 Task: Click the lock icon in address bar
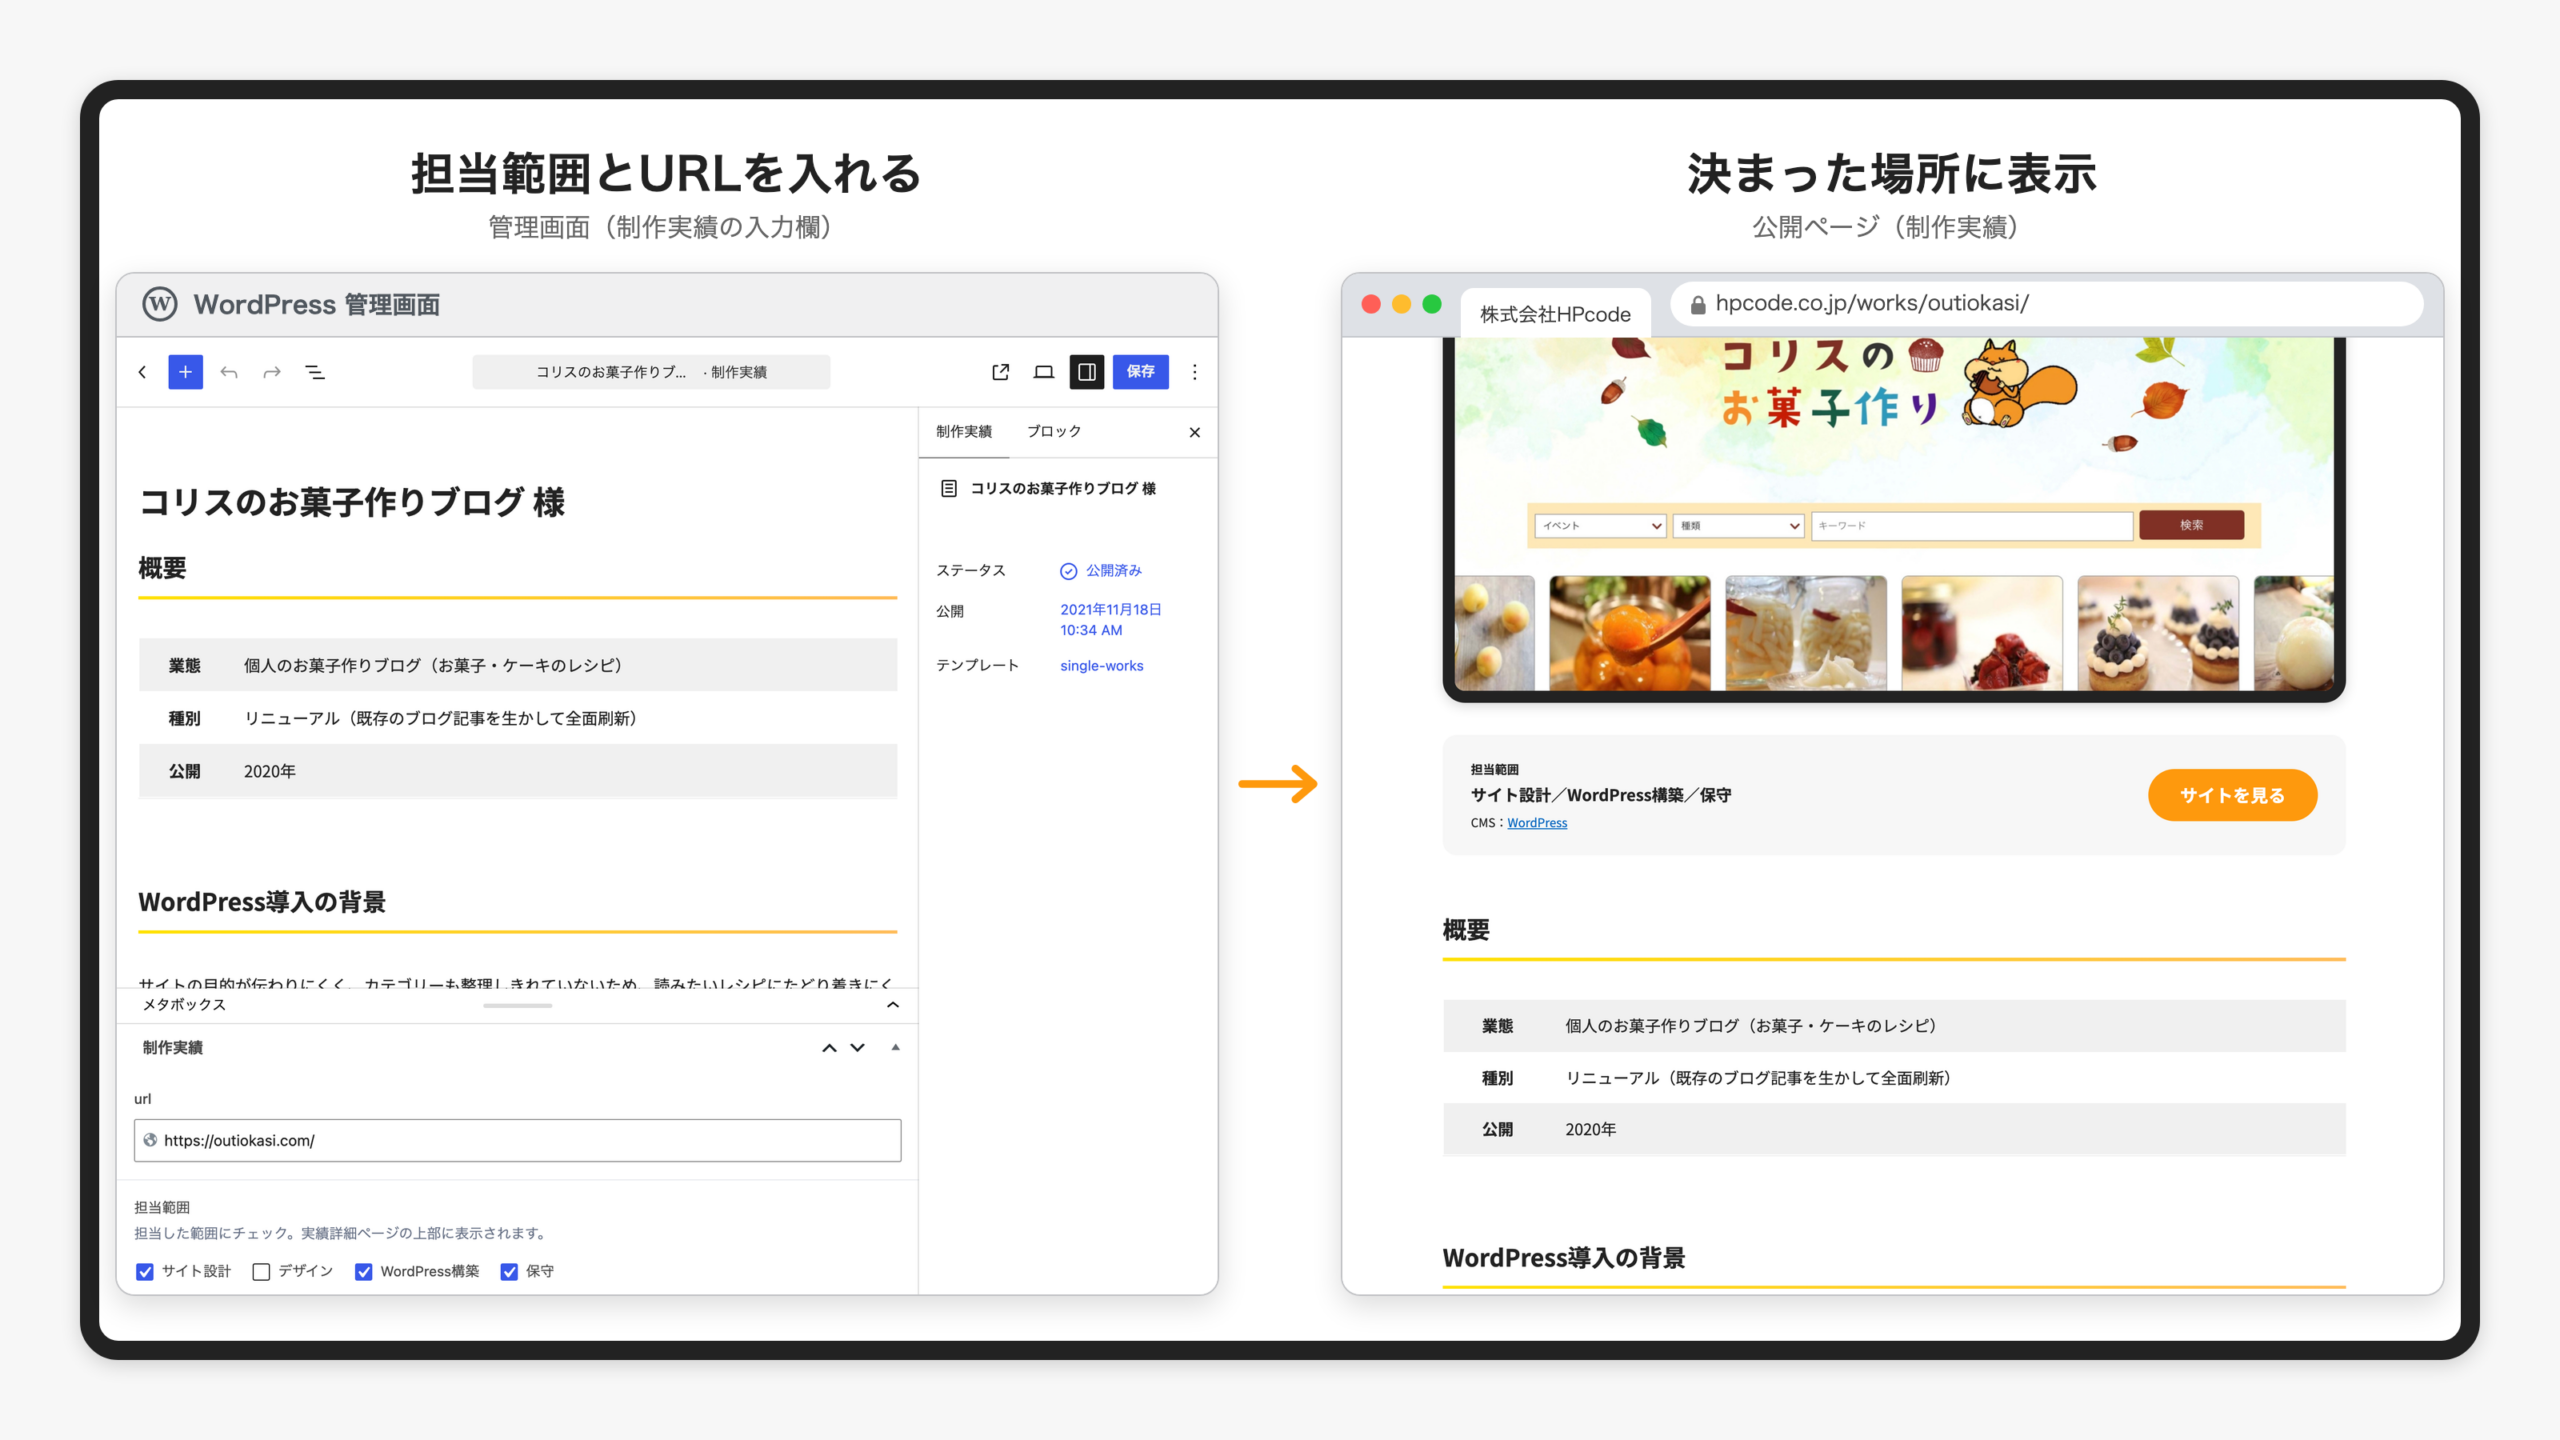click(1698, 305)
